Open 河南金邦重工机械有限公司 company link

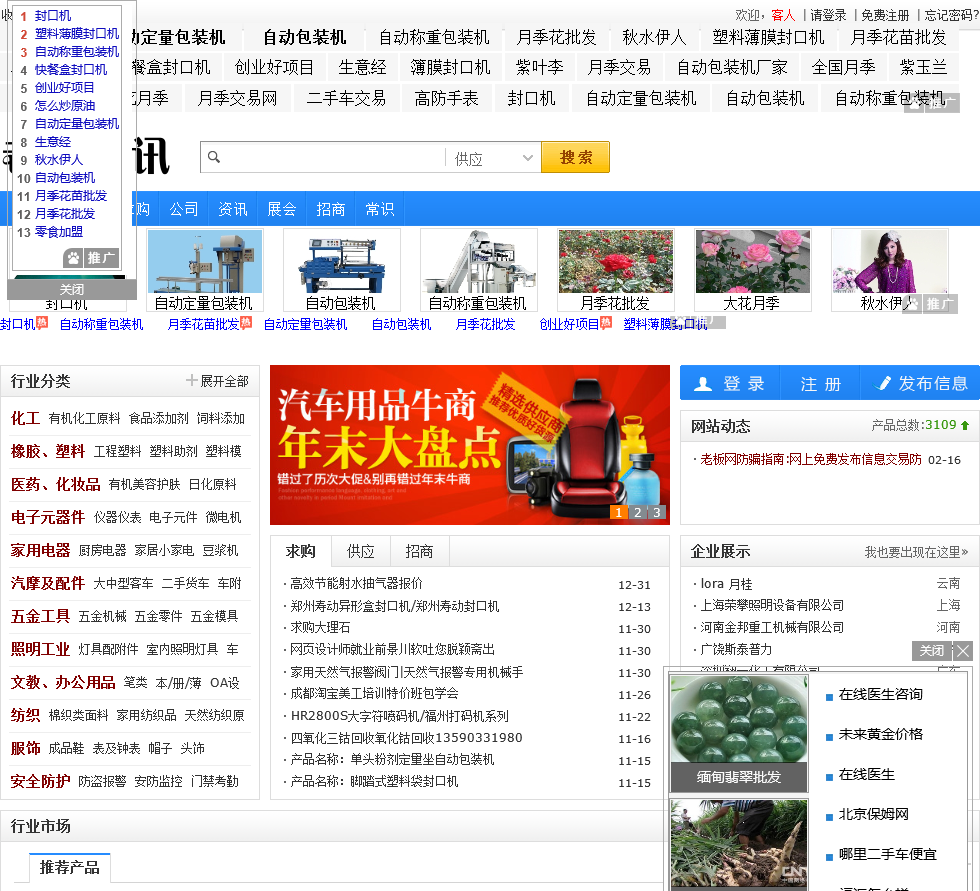pos(772,627)
